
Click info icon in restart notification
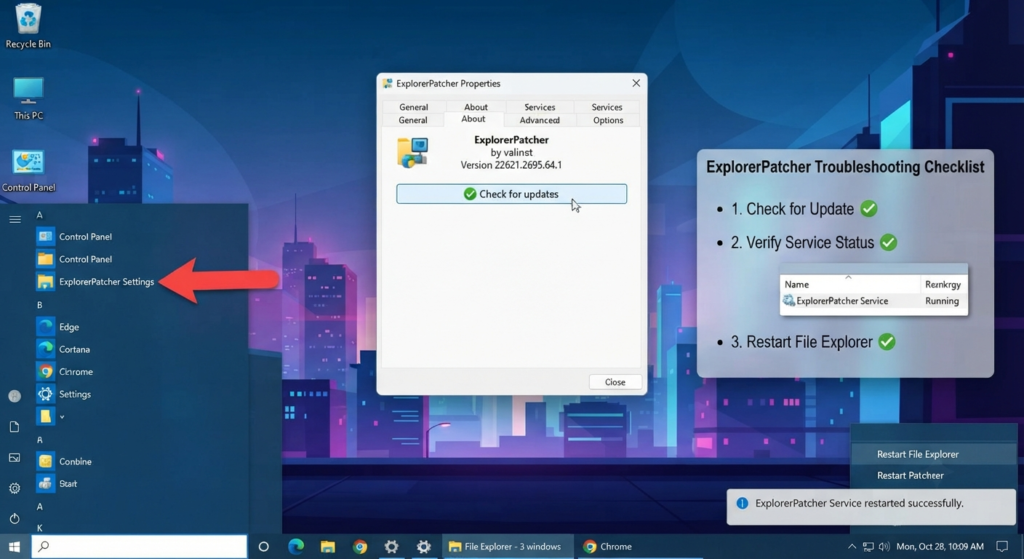pos(742,503)
